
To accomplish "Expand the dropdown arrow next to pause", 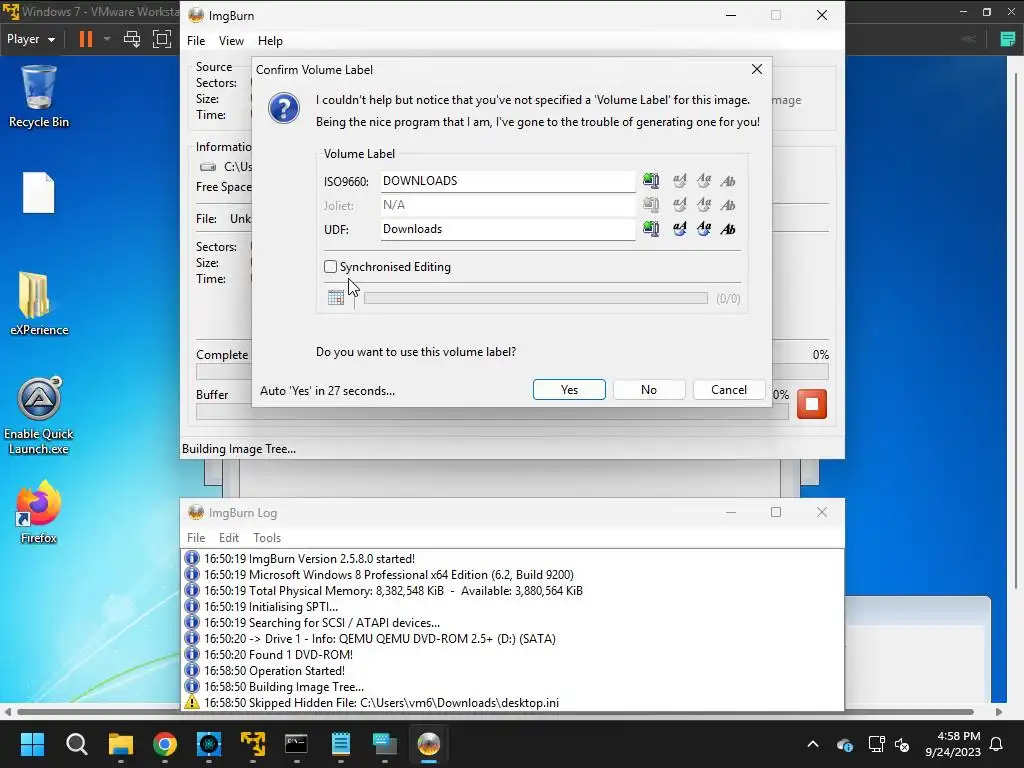I will point(107,39).
